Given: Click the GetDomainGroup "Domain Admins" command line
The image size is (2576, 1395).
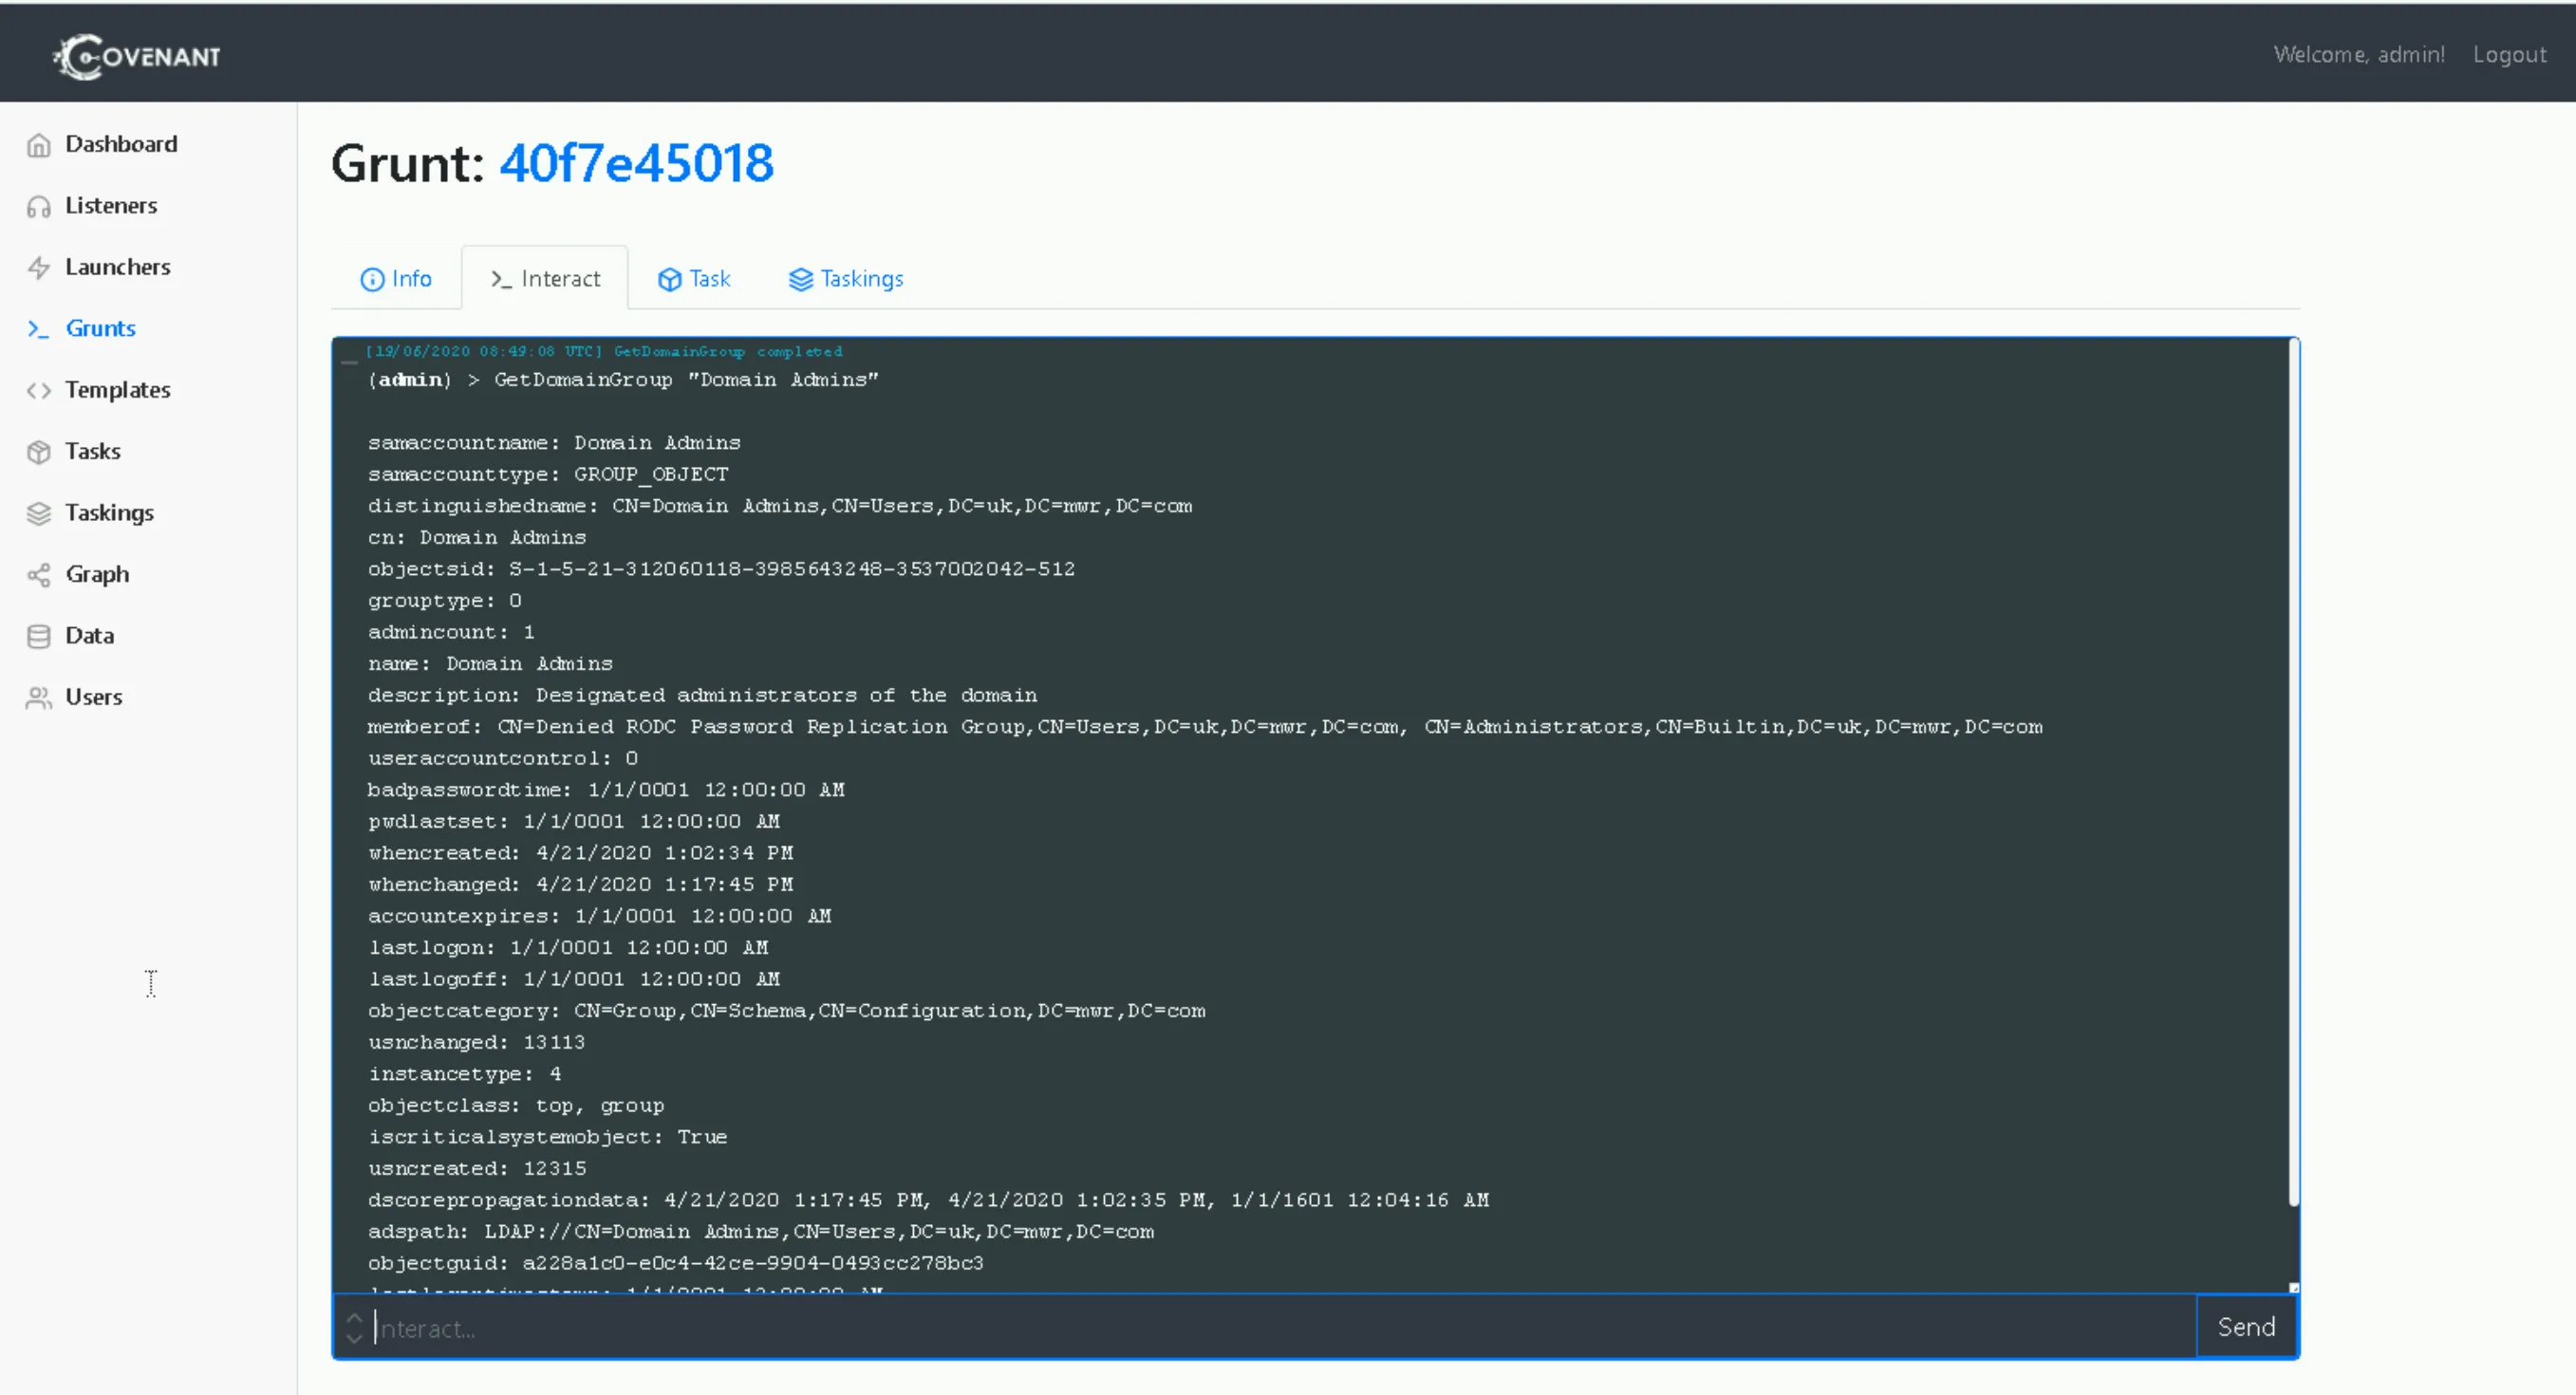Looking at the screenshot, I should point(623,380).
